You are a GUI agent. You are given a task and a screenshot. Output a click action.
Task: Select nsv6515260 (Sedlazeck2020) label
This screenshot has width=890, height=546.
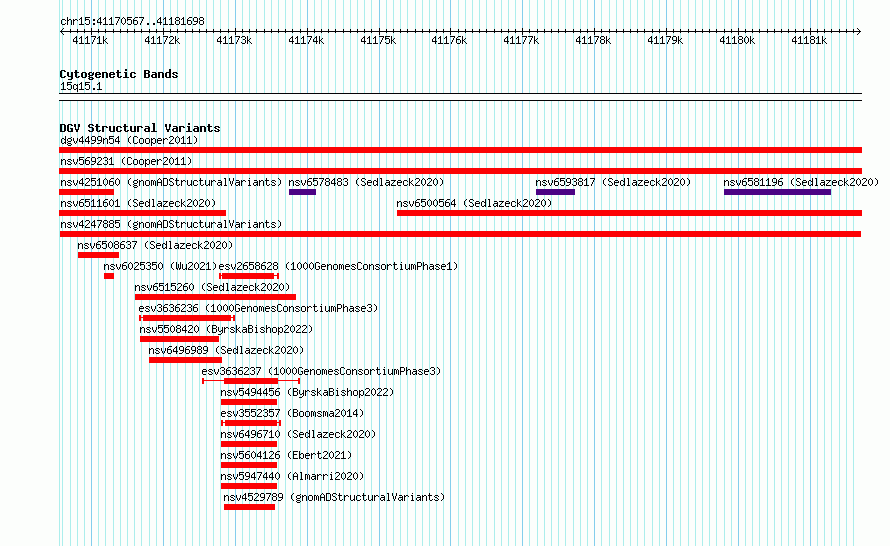point(212,287)
